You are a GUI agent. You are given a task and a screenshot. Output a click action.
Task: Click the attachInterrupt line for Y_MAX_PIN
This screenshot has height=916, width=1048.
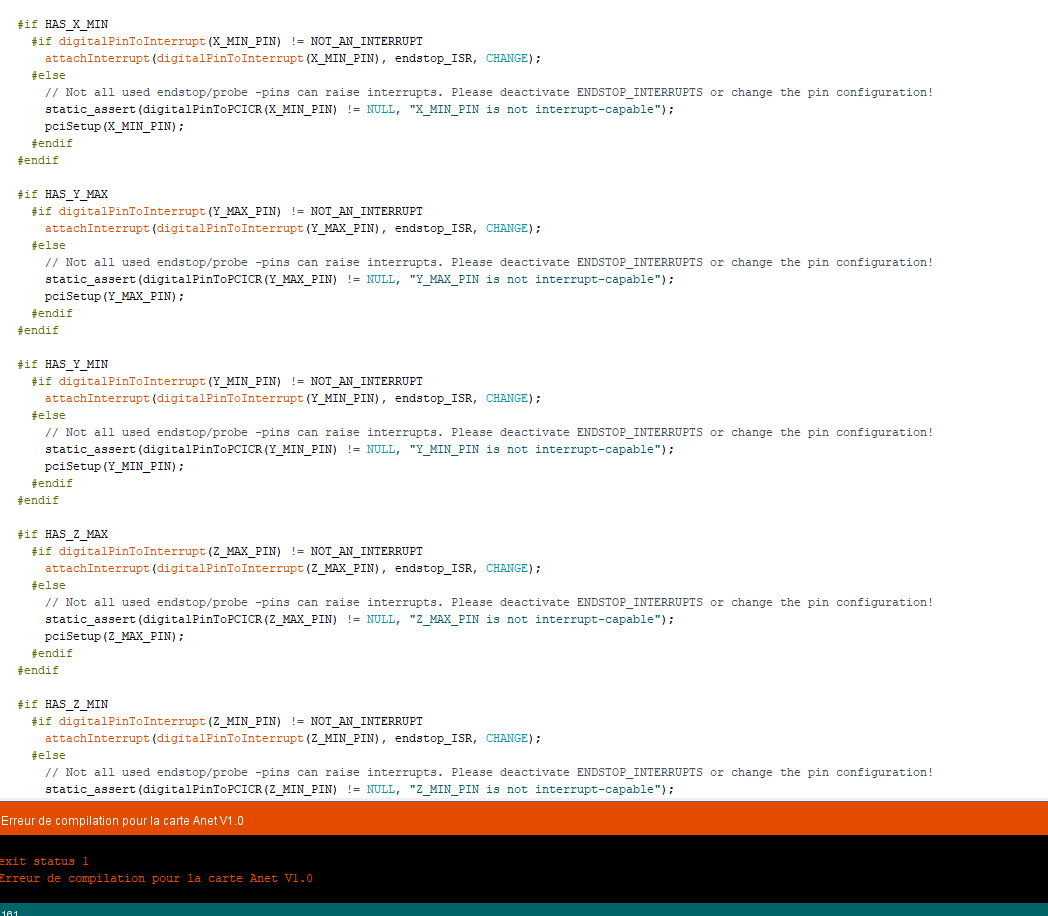pos(293,228)
